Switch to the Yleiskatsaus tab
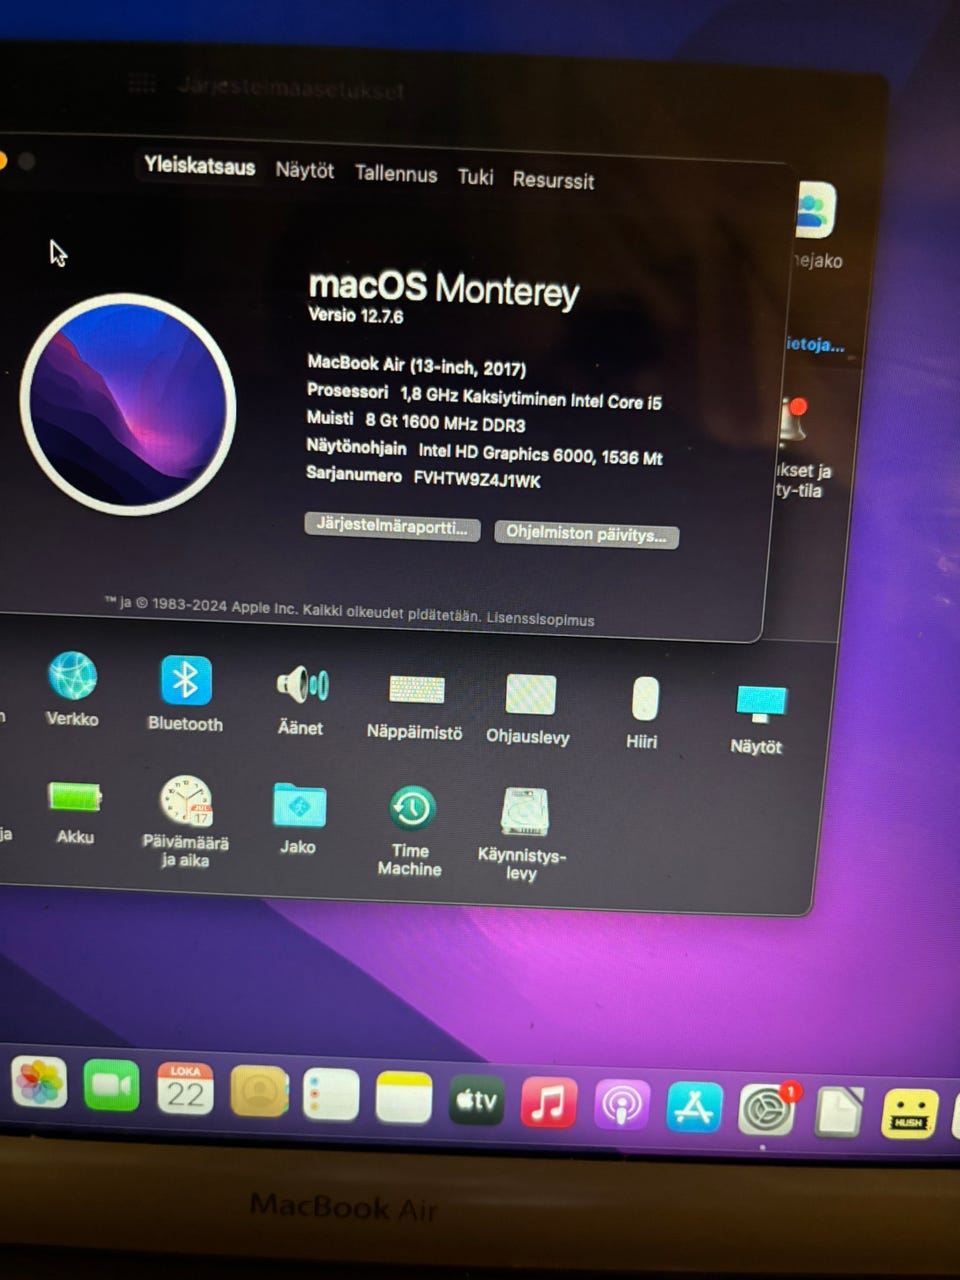960x1280 pixels. pyautogui.click(x=199, y=166)
